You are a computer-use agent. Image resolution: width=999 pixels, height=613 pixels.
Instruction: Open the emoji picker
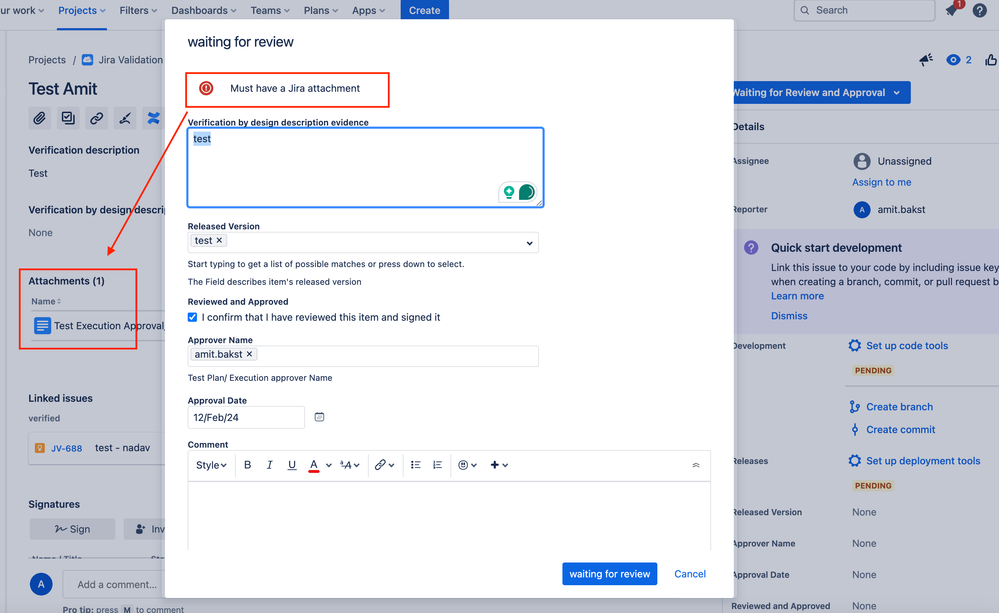(x=467, y=465)
